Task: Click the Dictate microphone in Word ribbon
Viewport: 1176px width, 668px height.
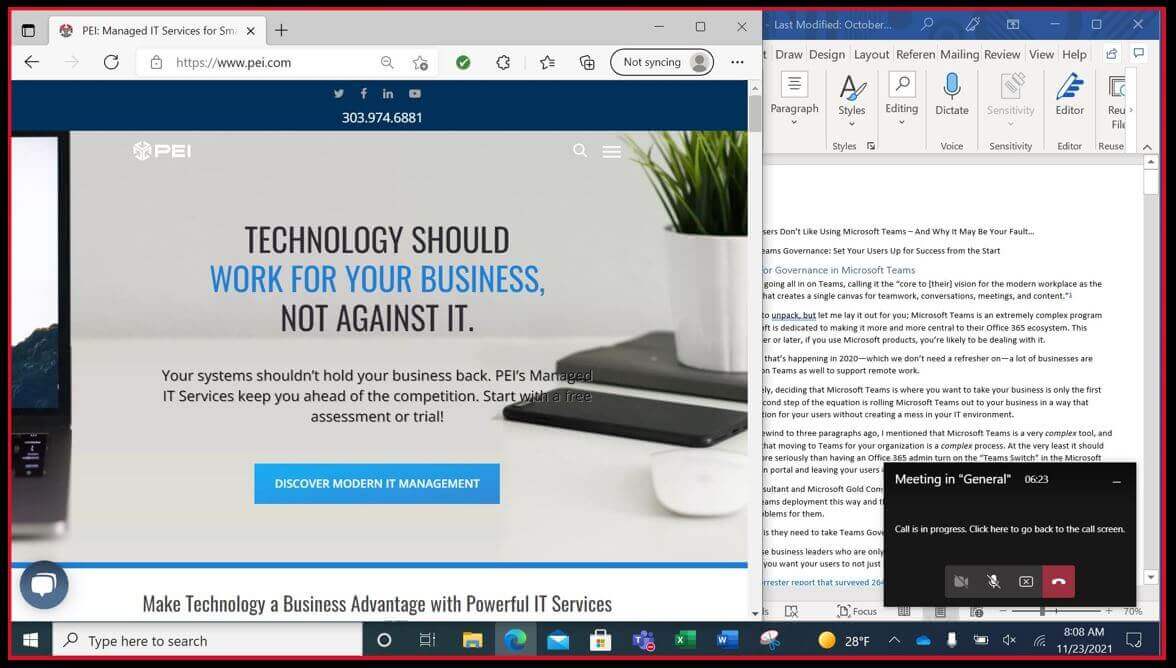Action: point(952,94)
